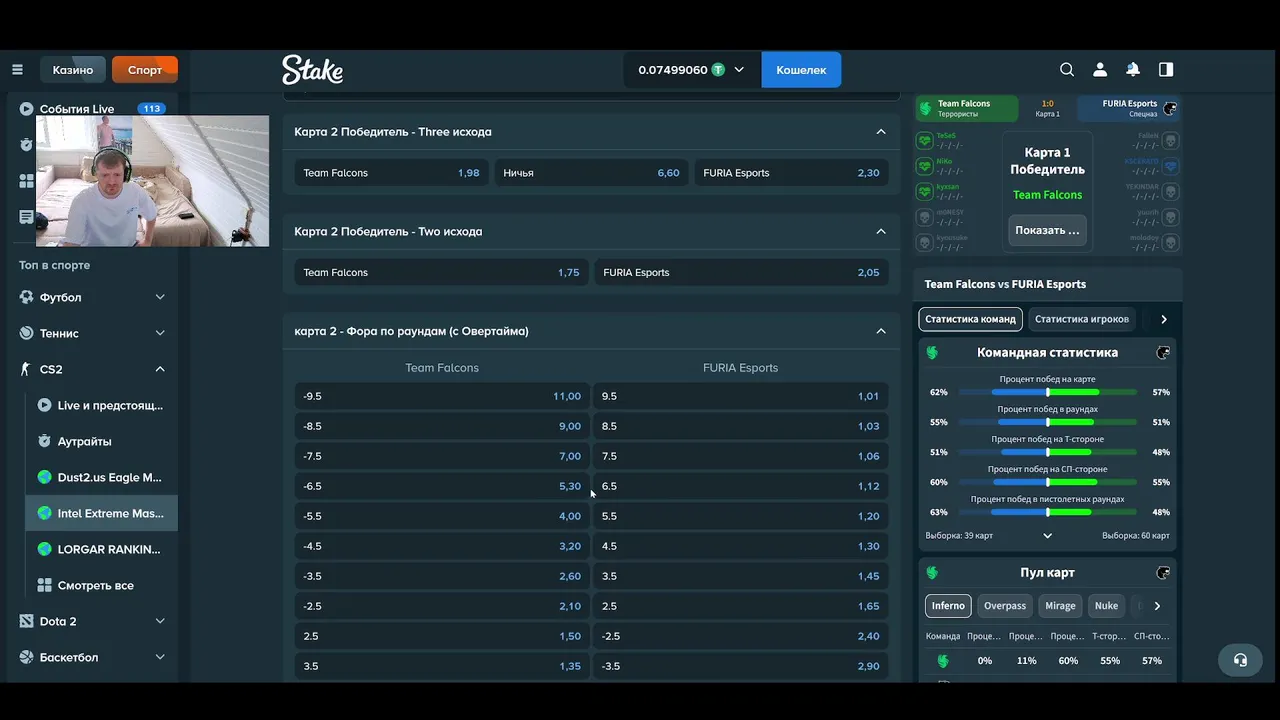Select Nuke map tab
The height and width of the screenshot is (720, 1280).
tap(1106, 606)
